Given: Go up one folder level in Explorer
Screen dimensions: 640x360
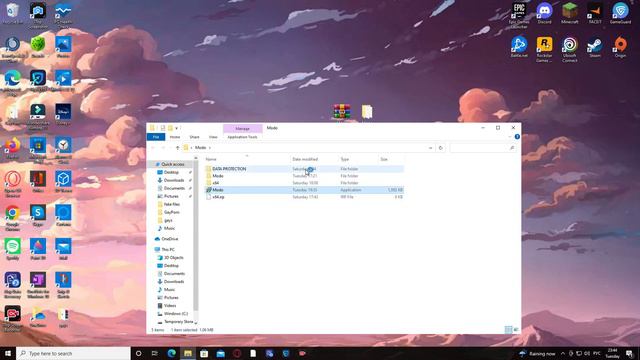Looking at the screenshot, I should 177,148.
